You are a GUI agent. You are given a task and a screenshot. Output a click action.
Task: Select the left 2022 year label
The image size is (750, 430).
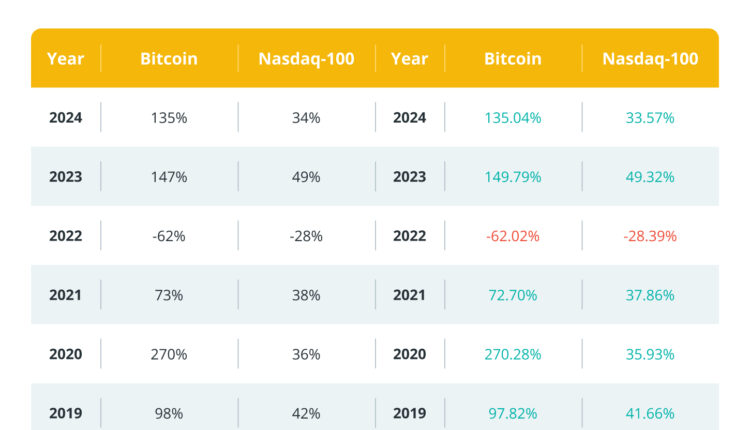click(x=65, y=236)
